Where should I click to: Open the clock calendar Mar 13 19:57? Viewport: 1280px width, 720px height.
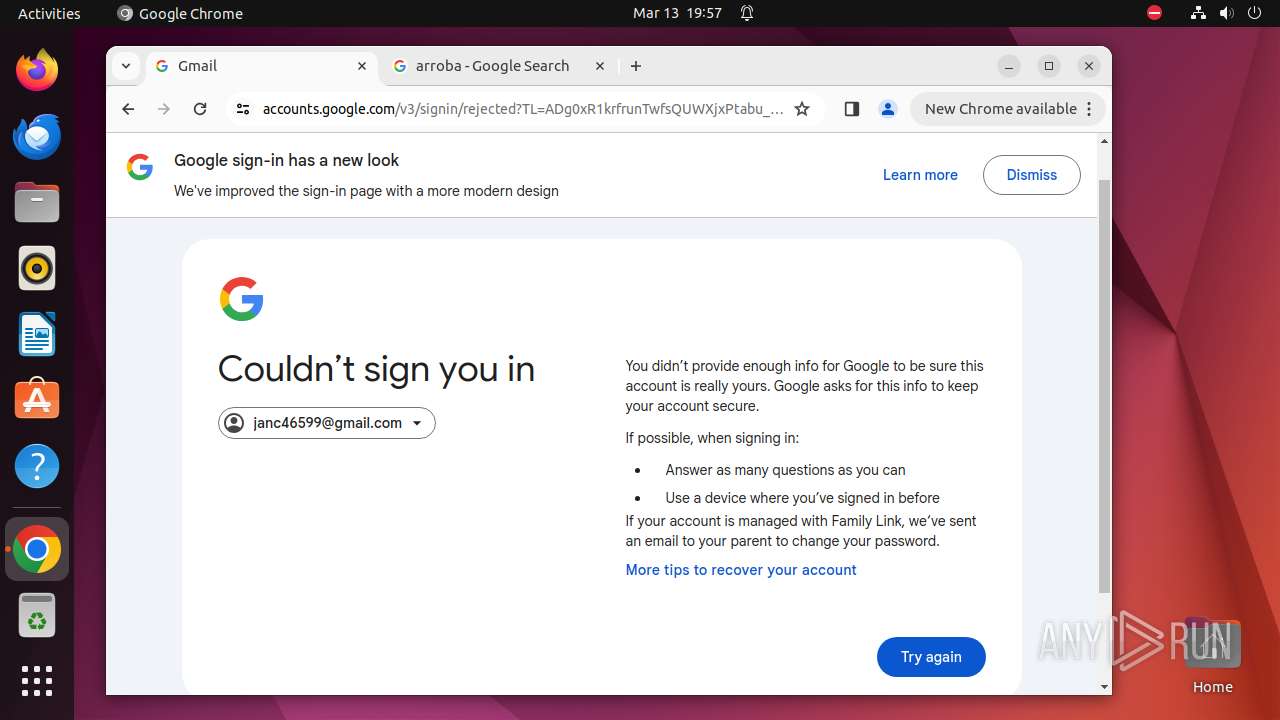677,13
